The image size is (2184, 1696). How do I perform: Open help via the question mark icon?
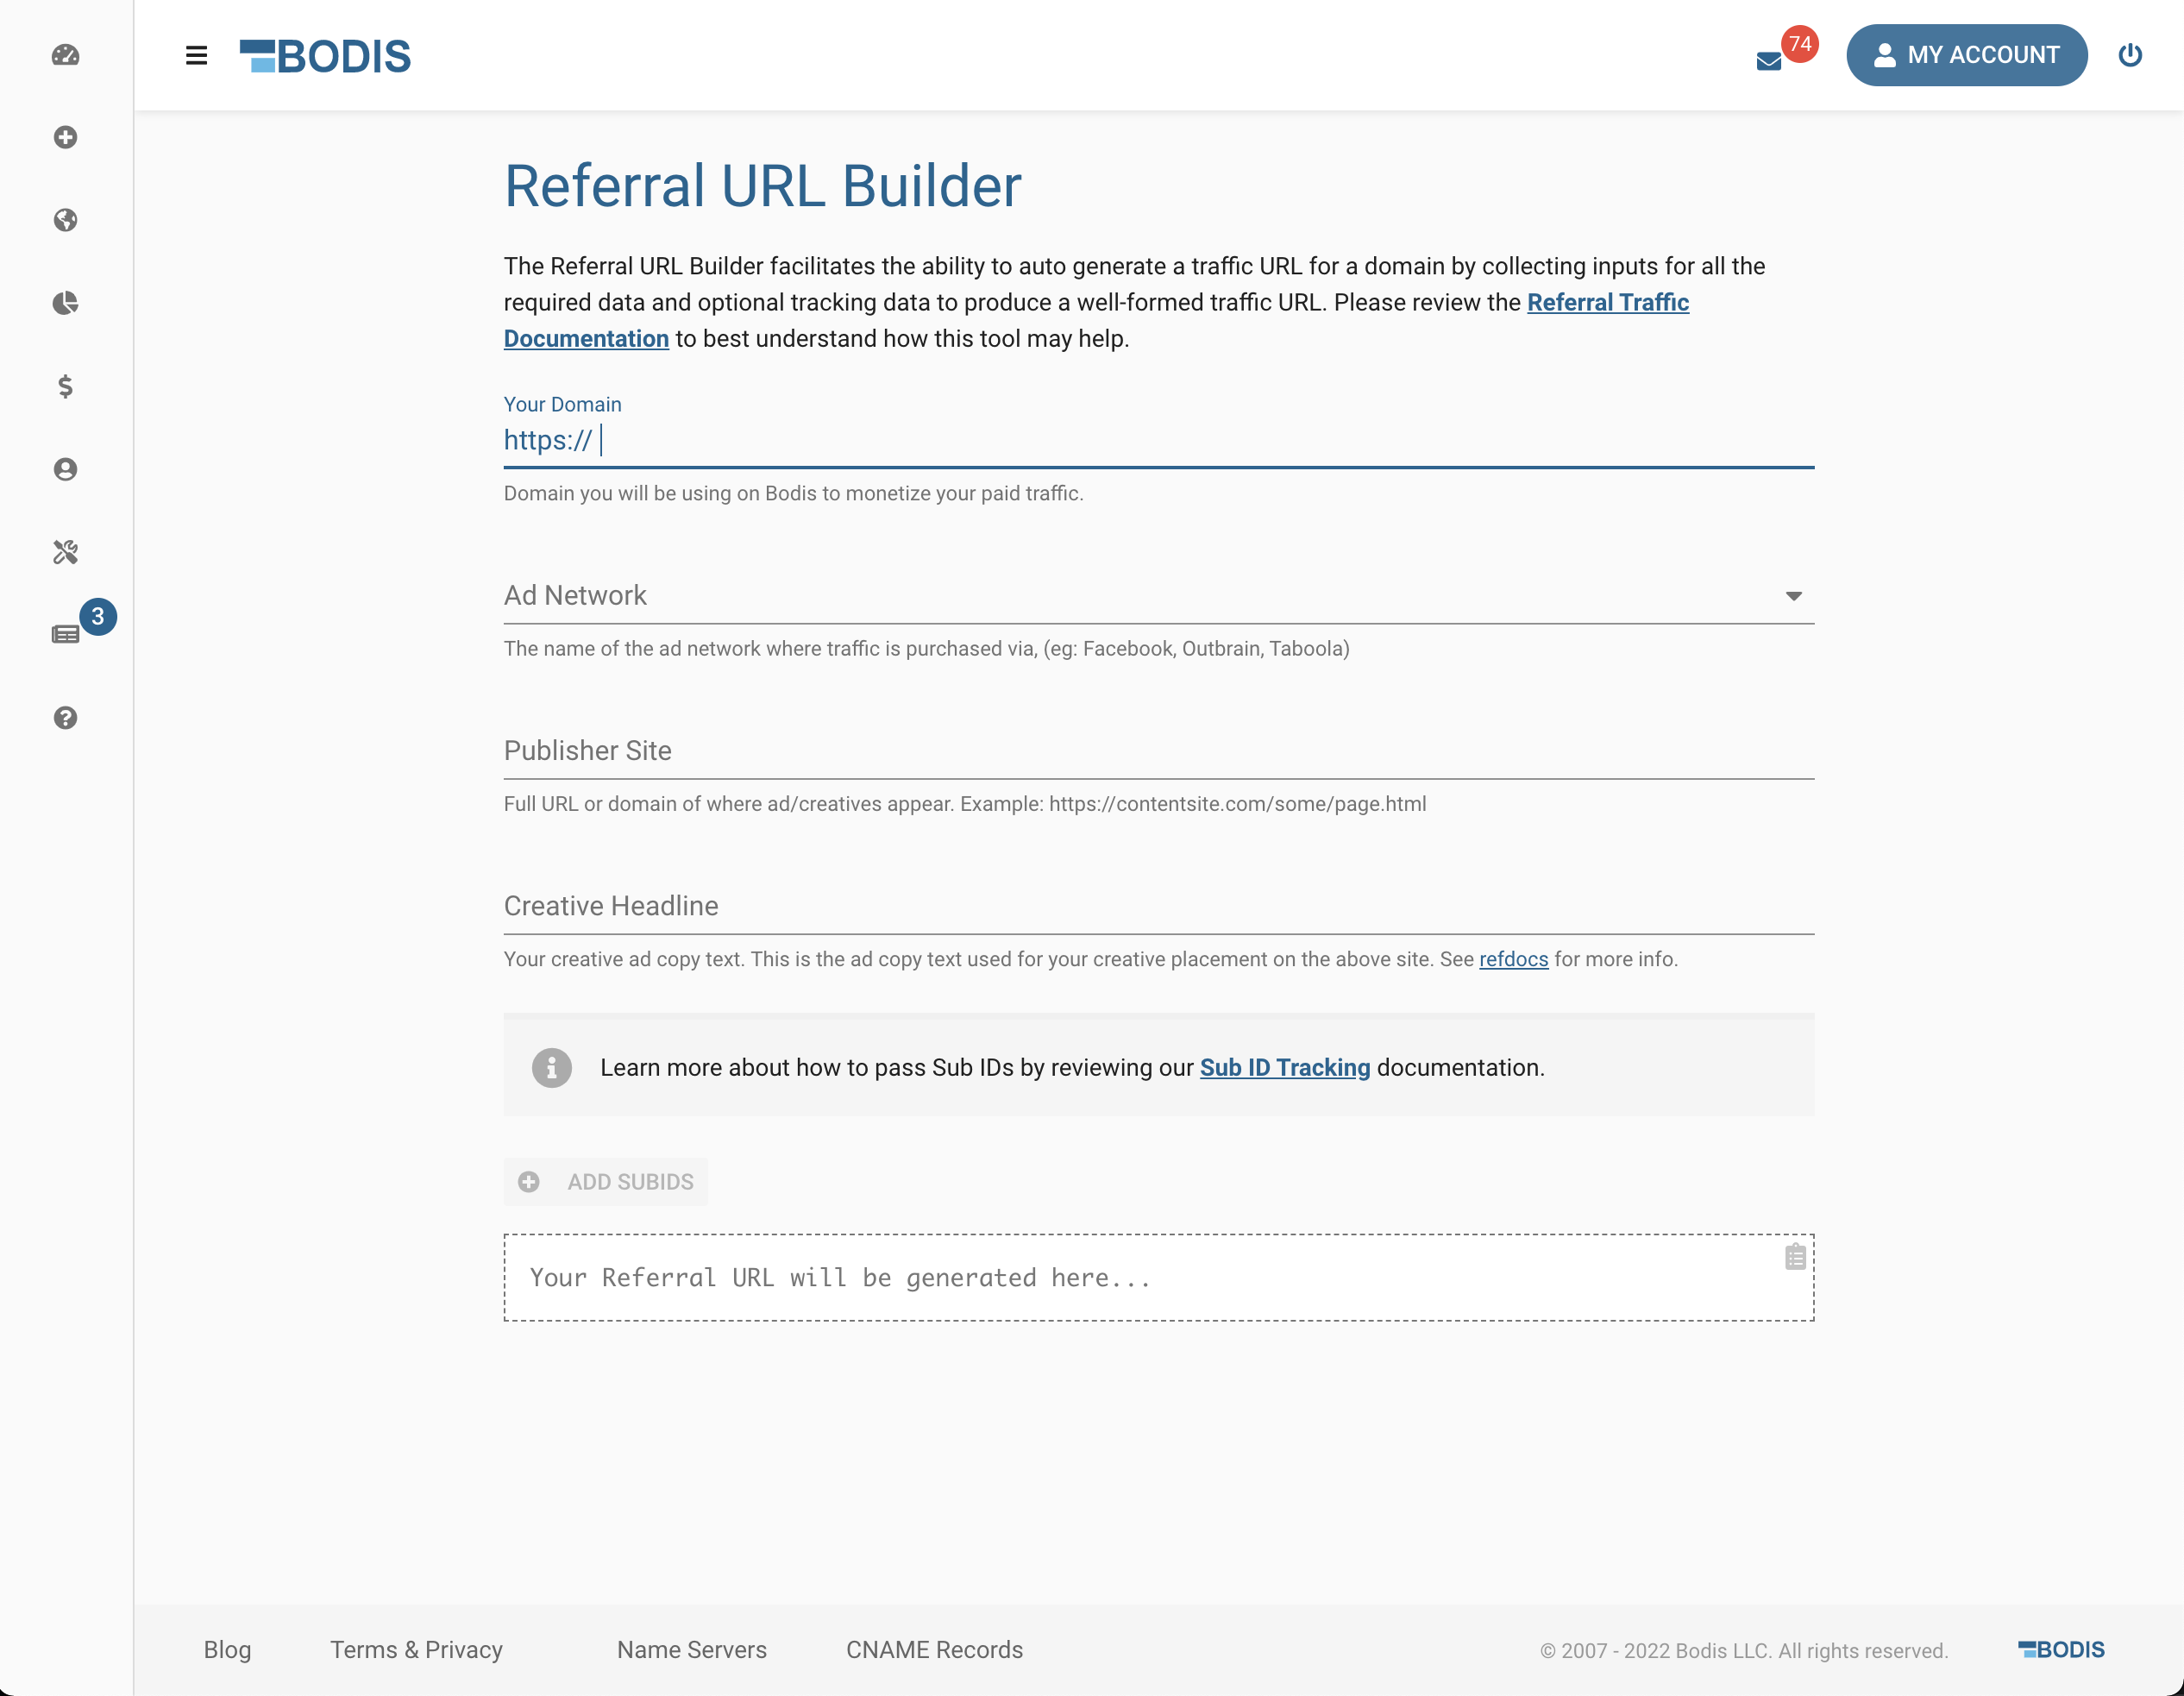coord(65,717)
